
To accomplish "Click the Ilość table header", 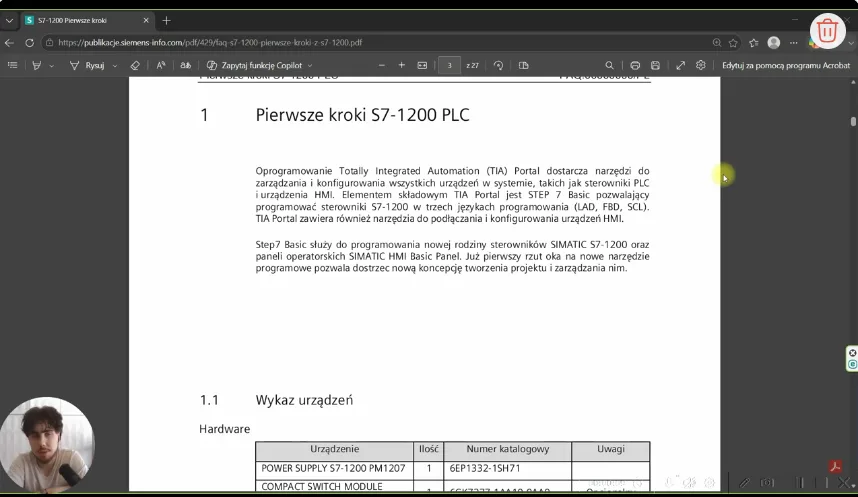I will click(x=428, y=449).
